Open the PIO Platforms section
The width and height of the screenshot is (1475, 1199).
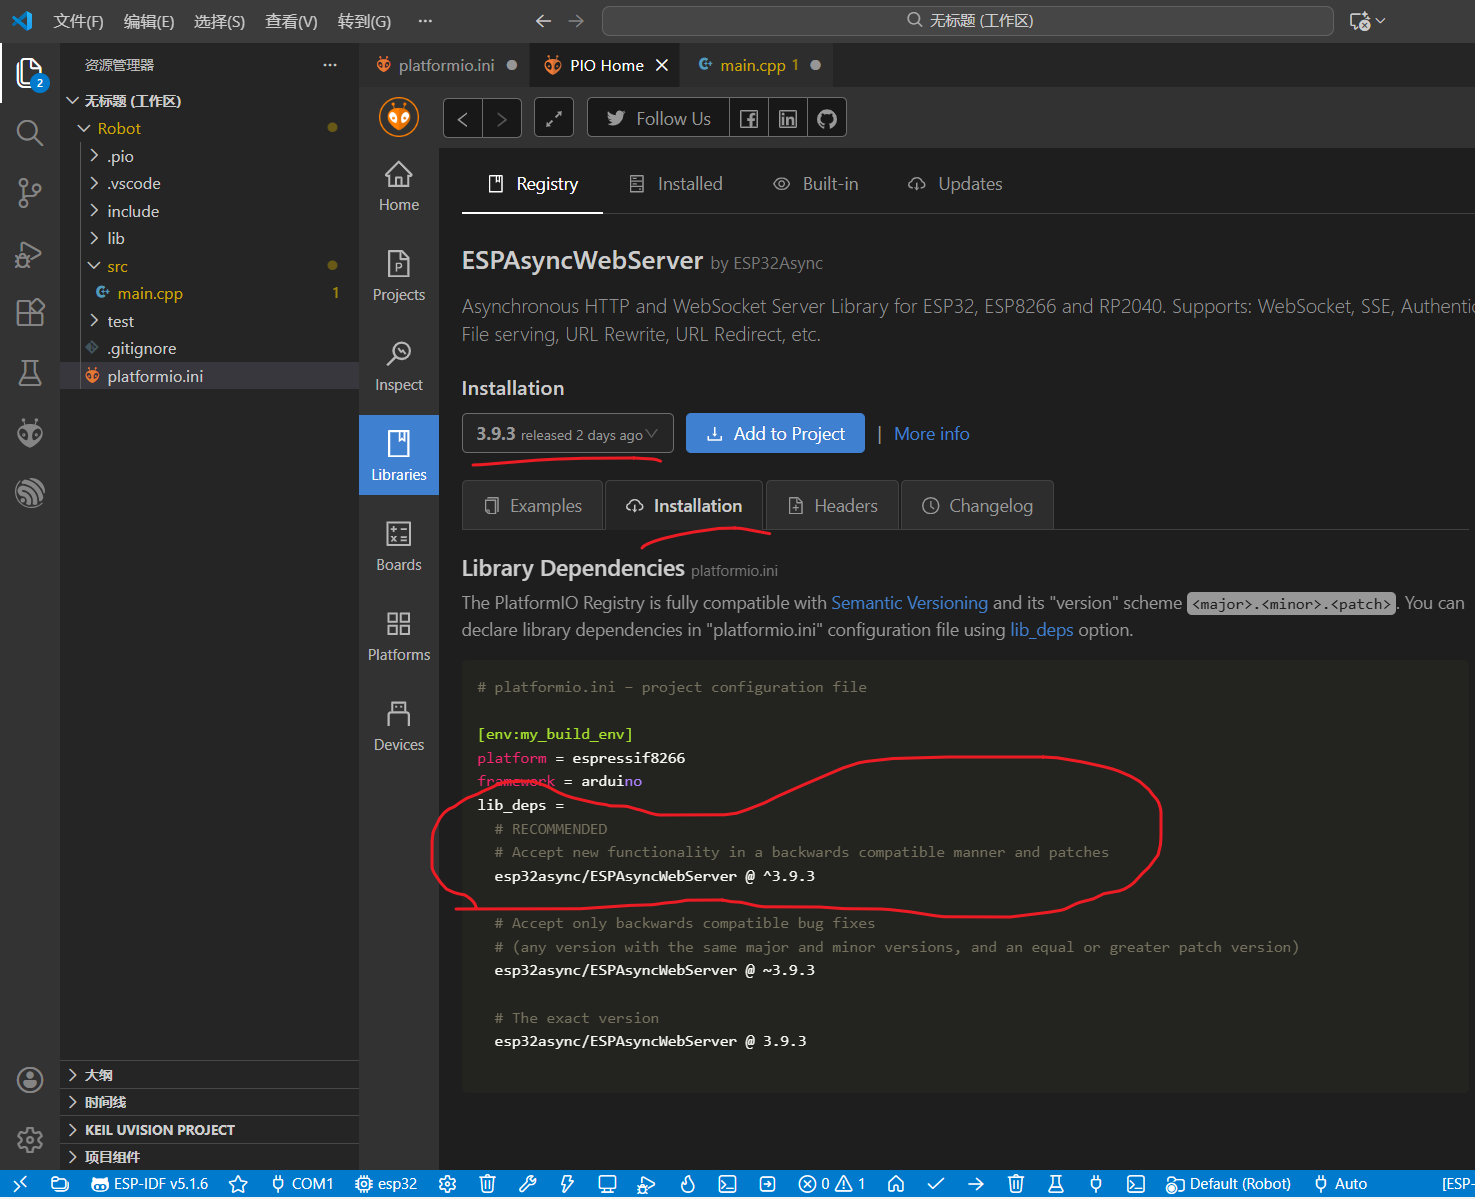(399, 636)
